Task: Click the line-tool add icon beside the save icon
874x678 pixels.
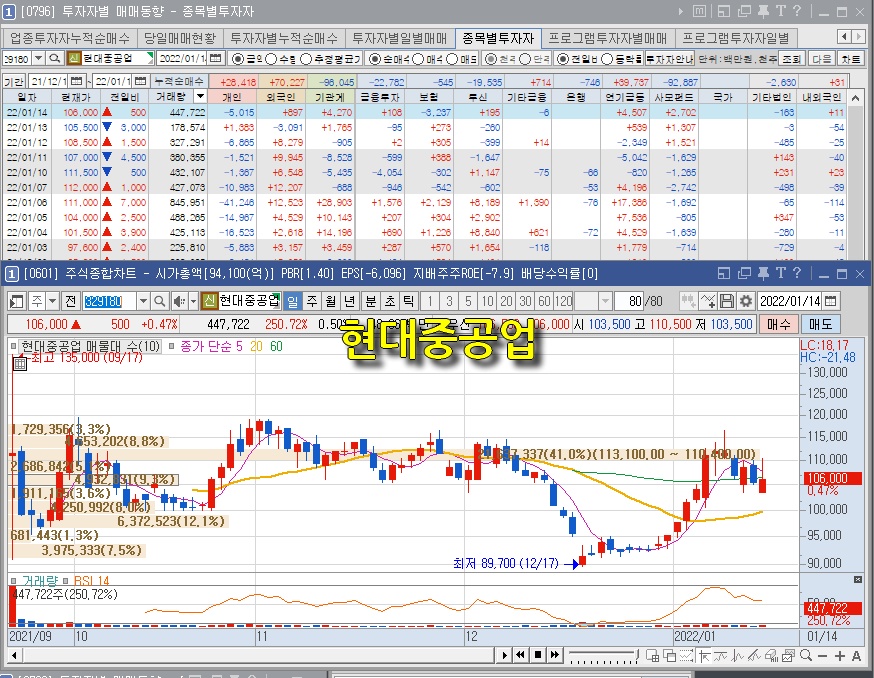Action: pyautogui.click(x=708, y=301)
